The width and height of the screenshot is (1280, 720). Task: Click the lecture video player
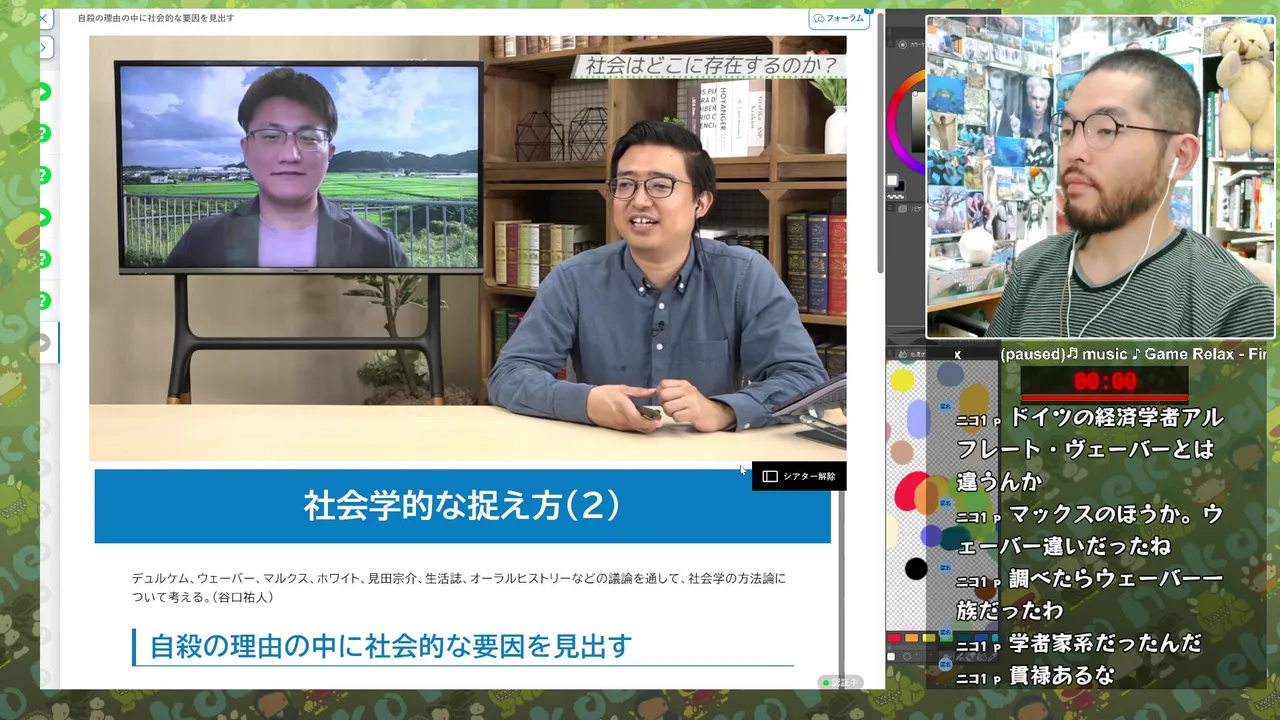tap(467, 248)
